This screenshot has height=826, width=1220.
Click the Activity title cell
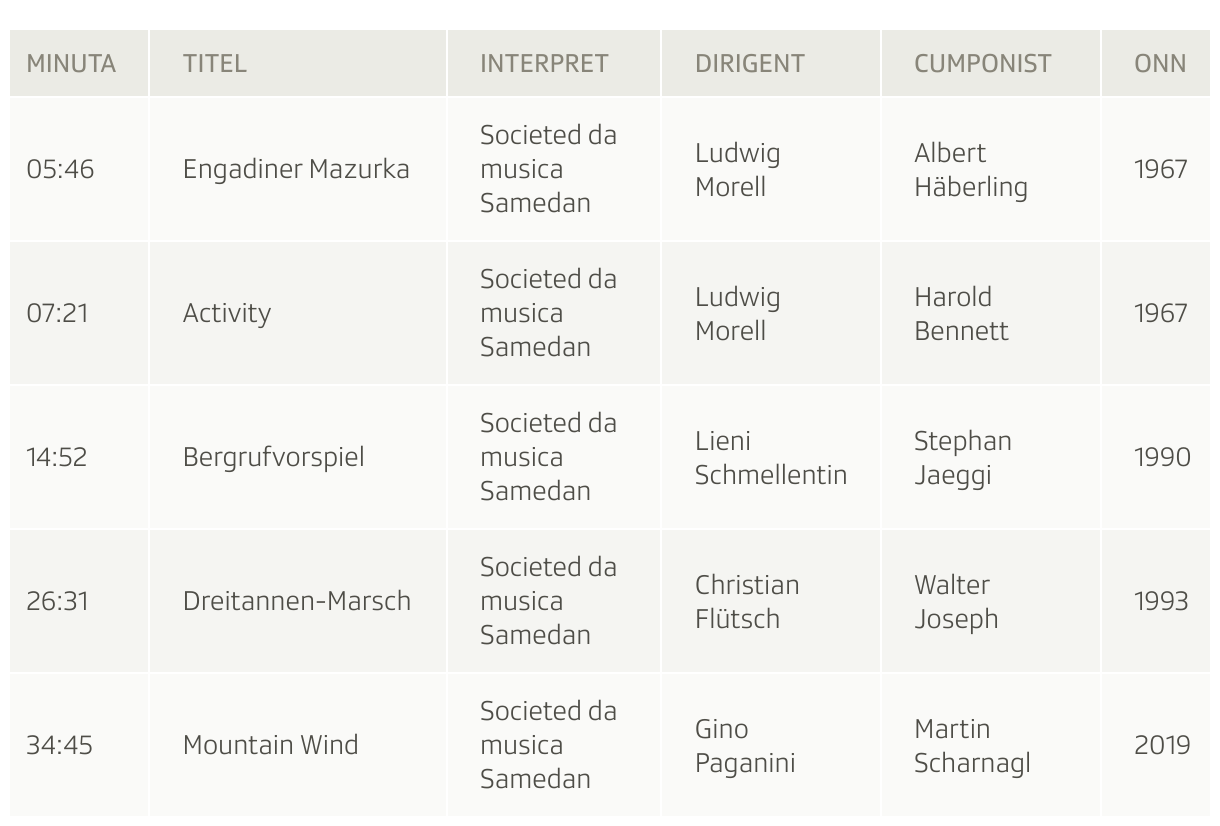(227, 313)
